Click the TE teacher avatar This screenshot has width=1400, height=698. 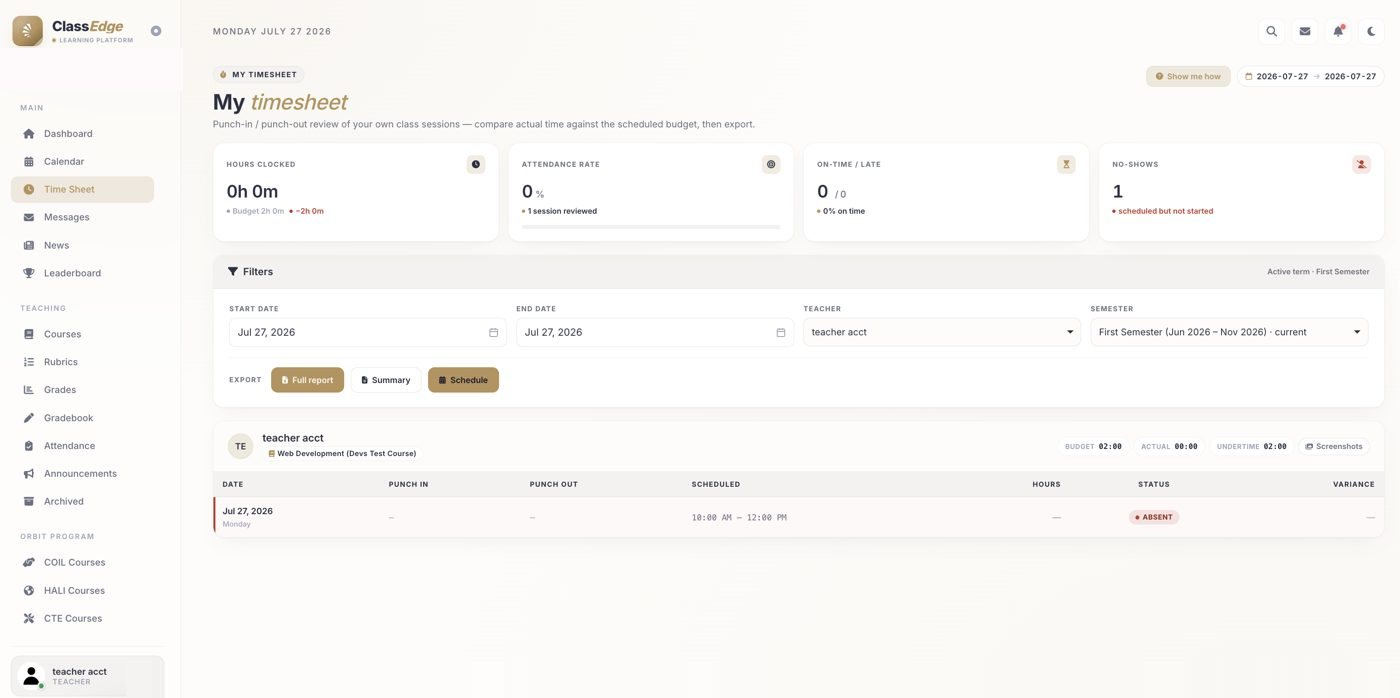pos(240,446)
